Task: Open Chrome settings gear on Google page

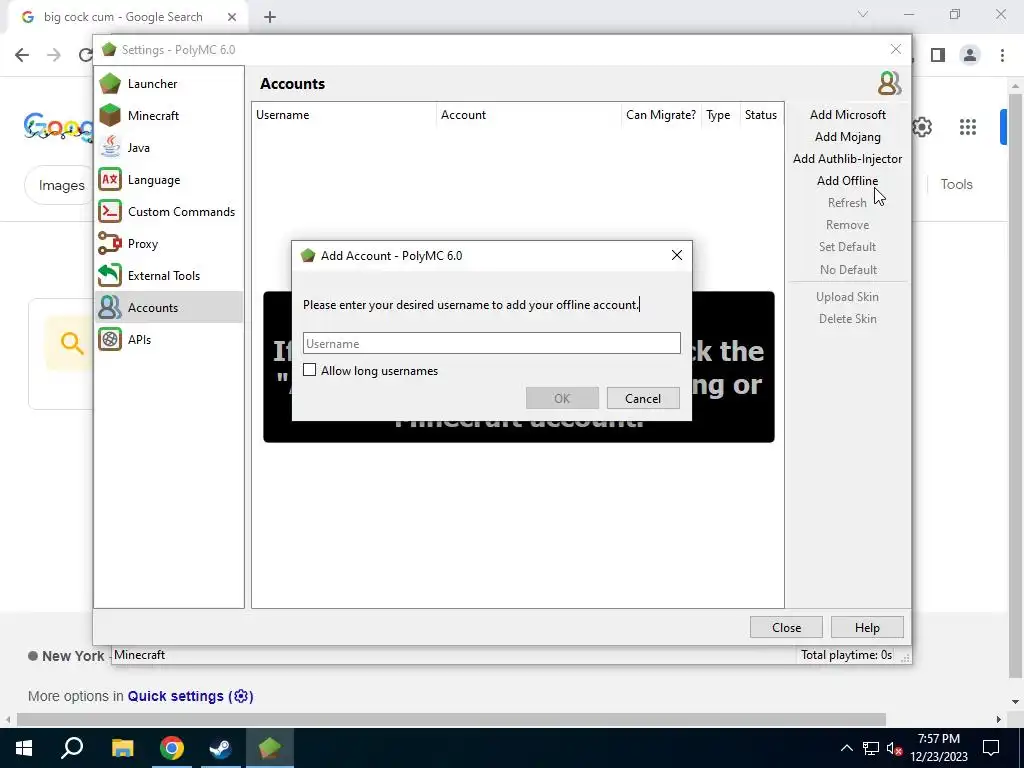Action: pos(922,127)
